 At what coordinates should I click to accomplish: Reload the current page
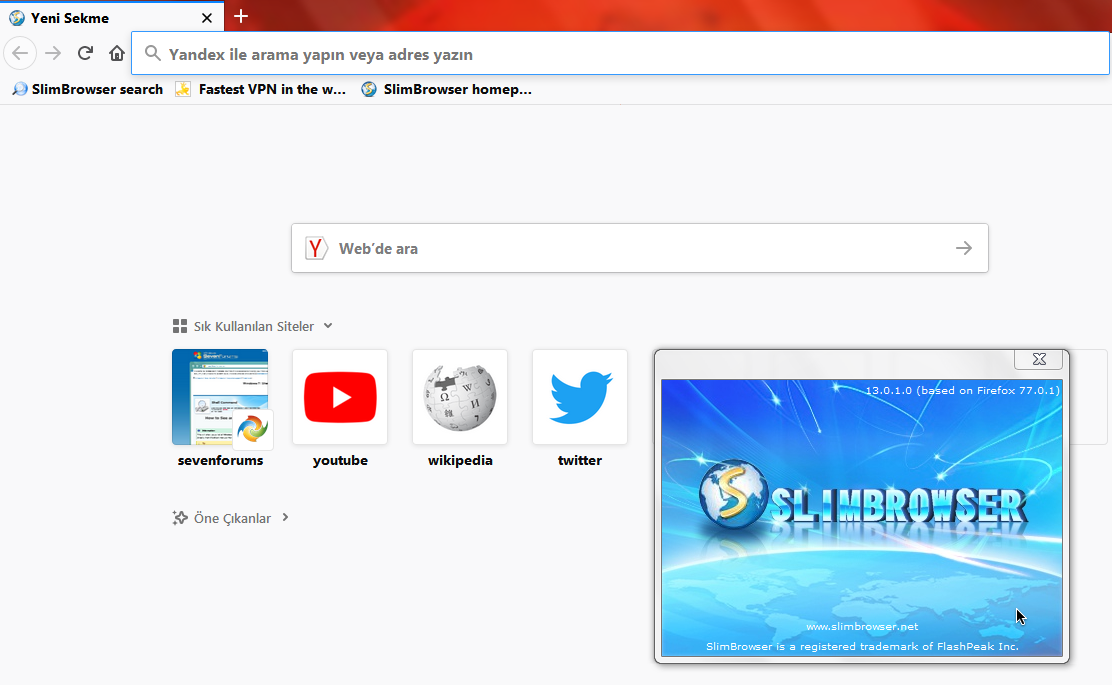pyautogui.click(x=85, y=53)
